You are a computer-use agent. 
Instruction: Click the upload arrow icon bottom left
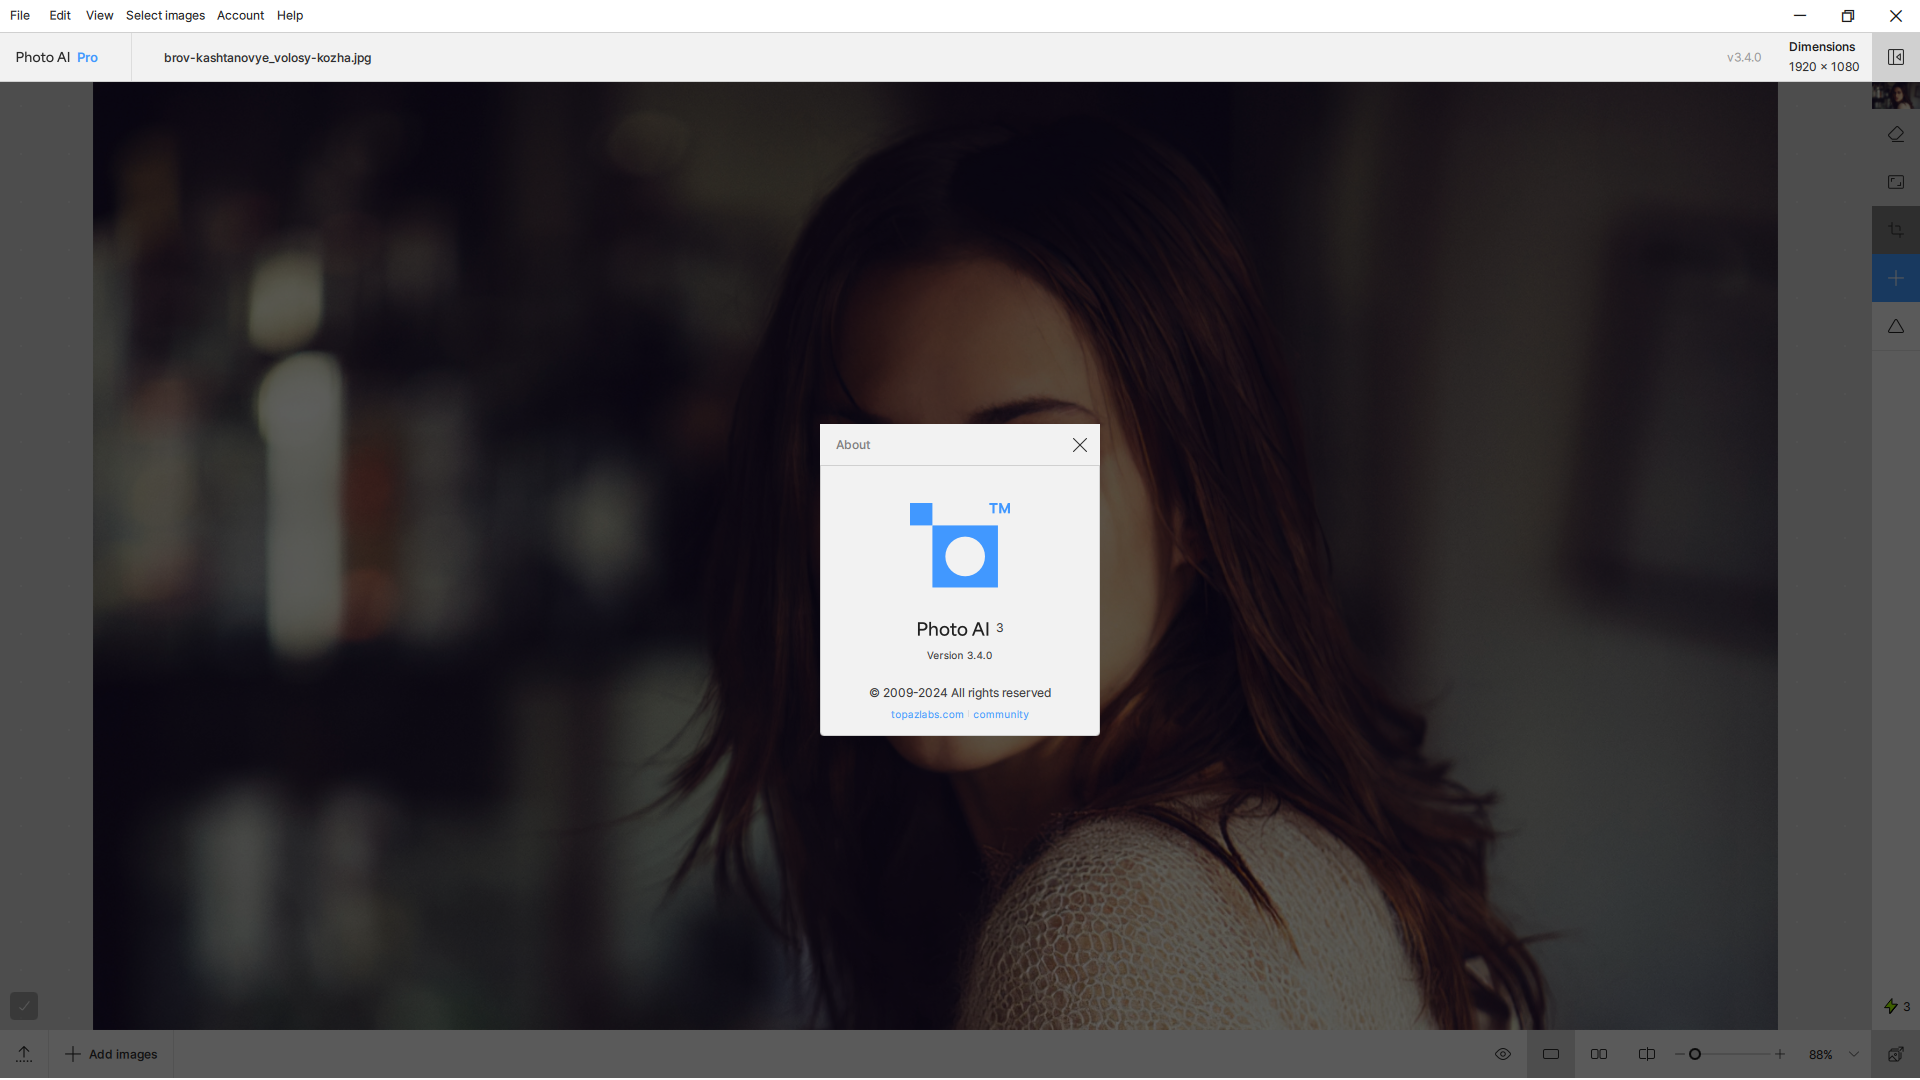click(x=24, y=1054)
